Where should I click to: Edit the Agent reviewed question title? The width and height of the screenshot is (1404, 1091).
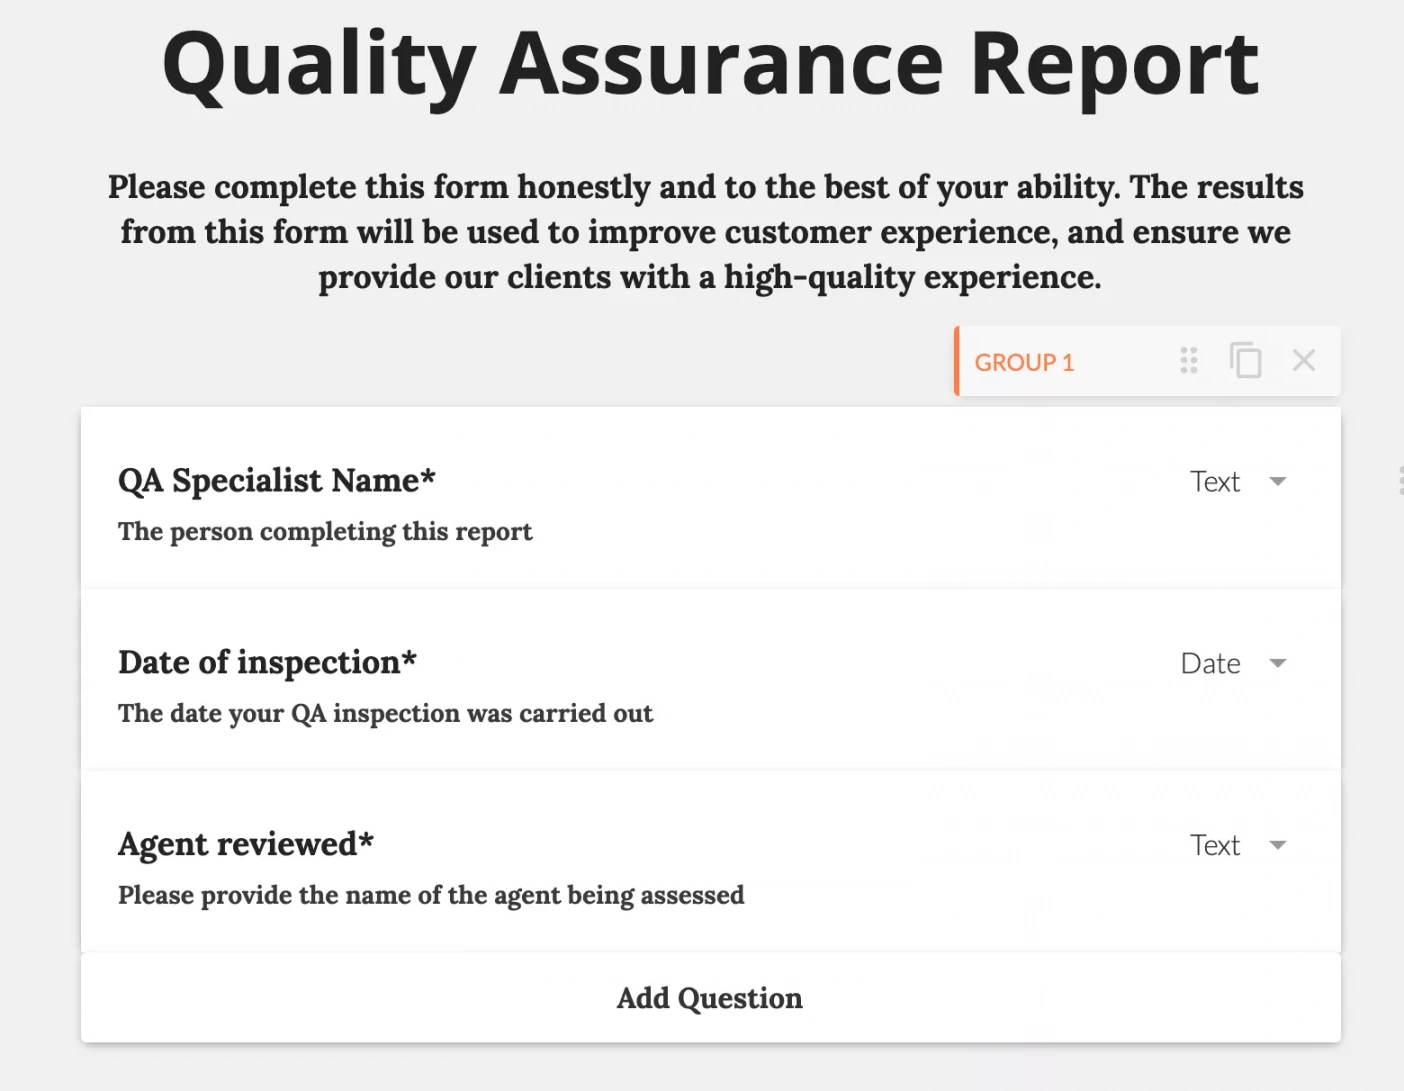coord(246,845)
